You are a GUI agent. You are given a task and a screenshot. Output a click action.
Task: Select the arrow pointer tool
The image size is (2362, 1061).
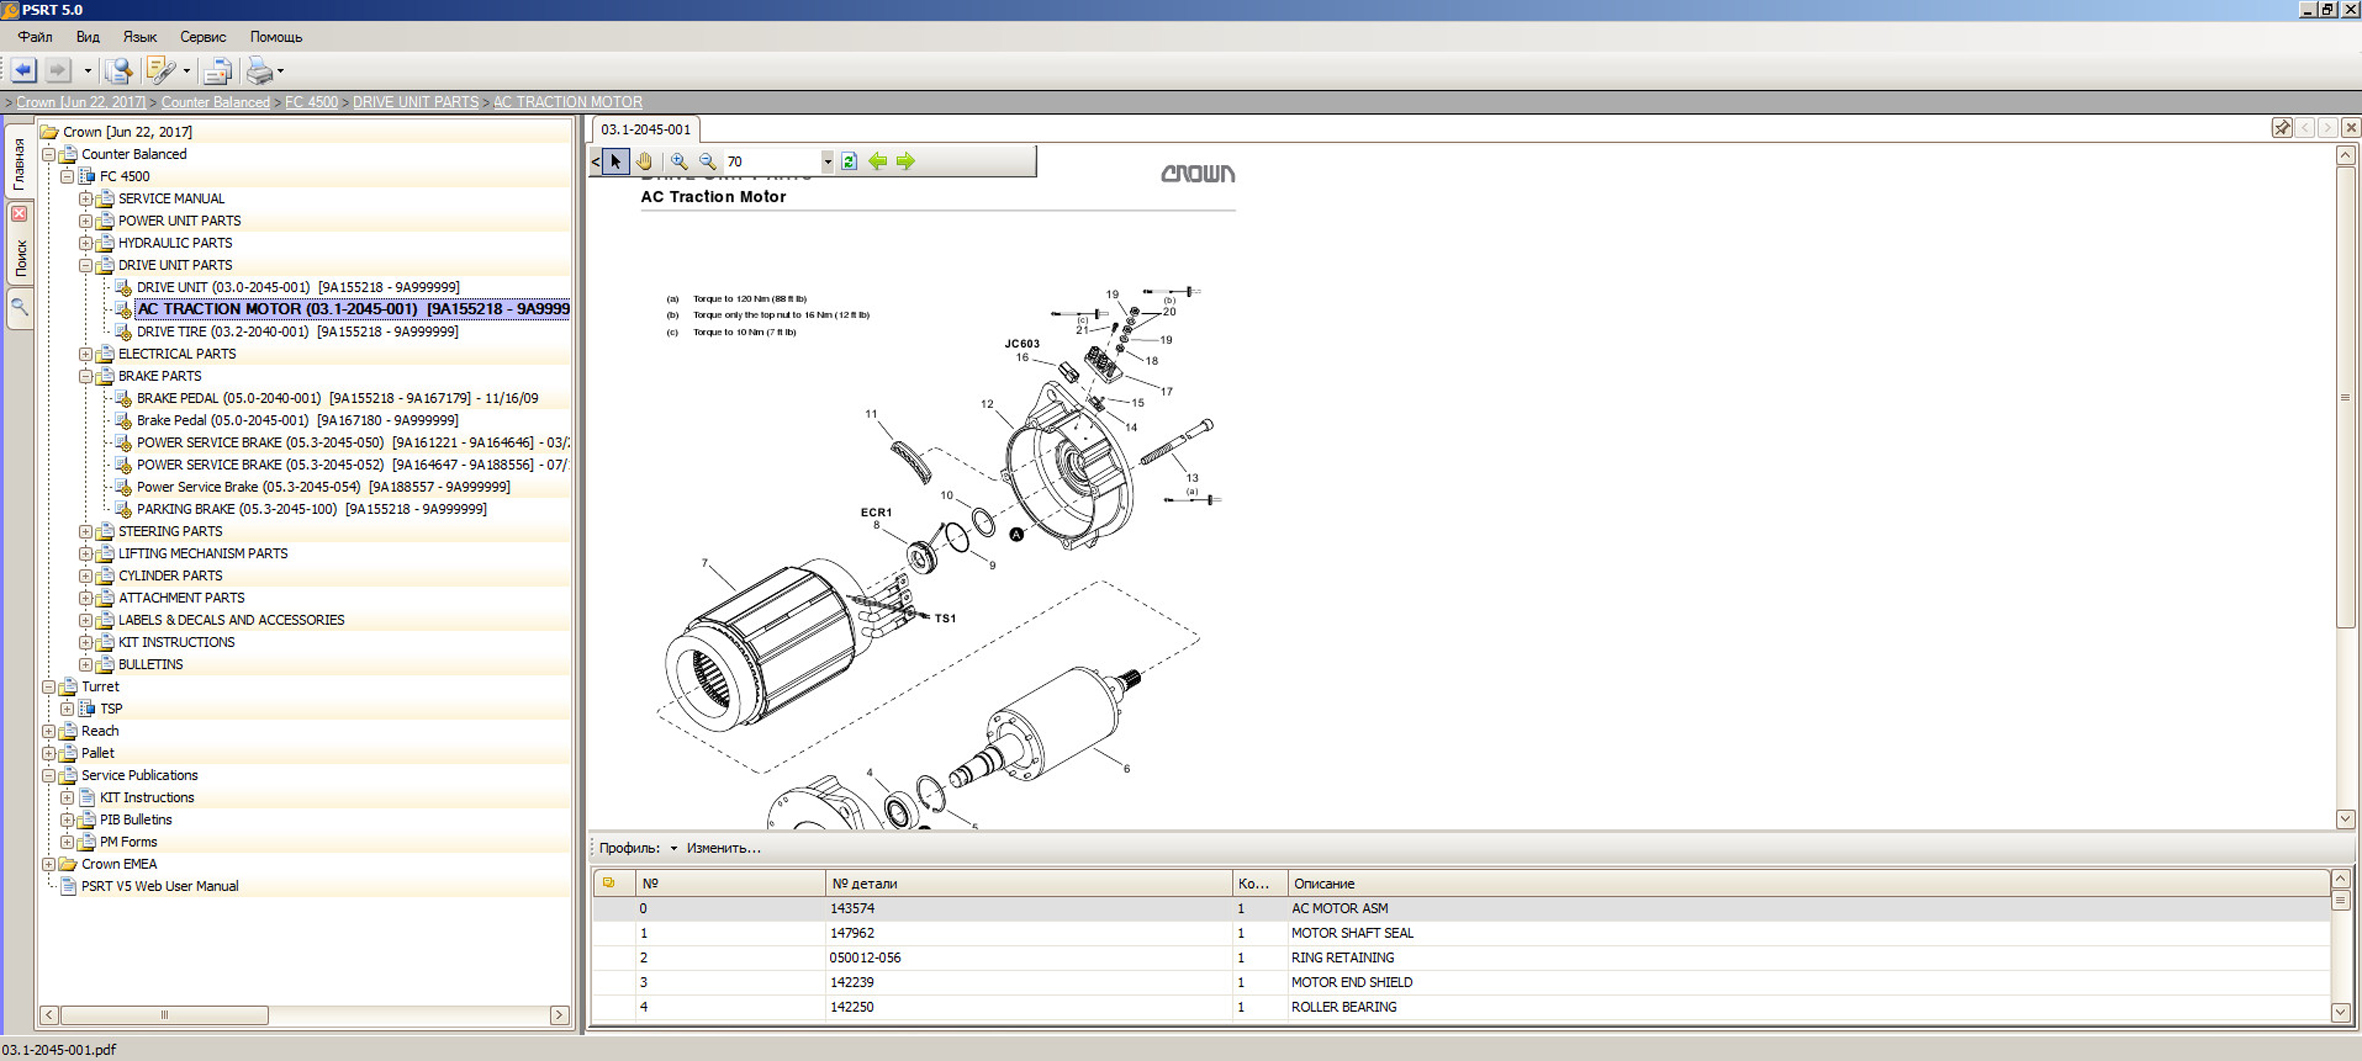coord(616,161)
